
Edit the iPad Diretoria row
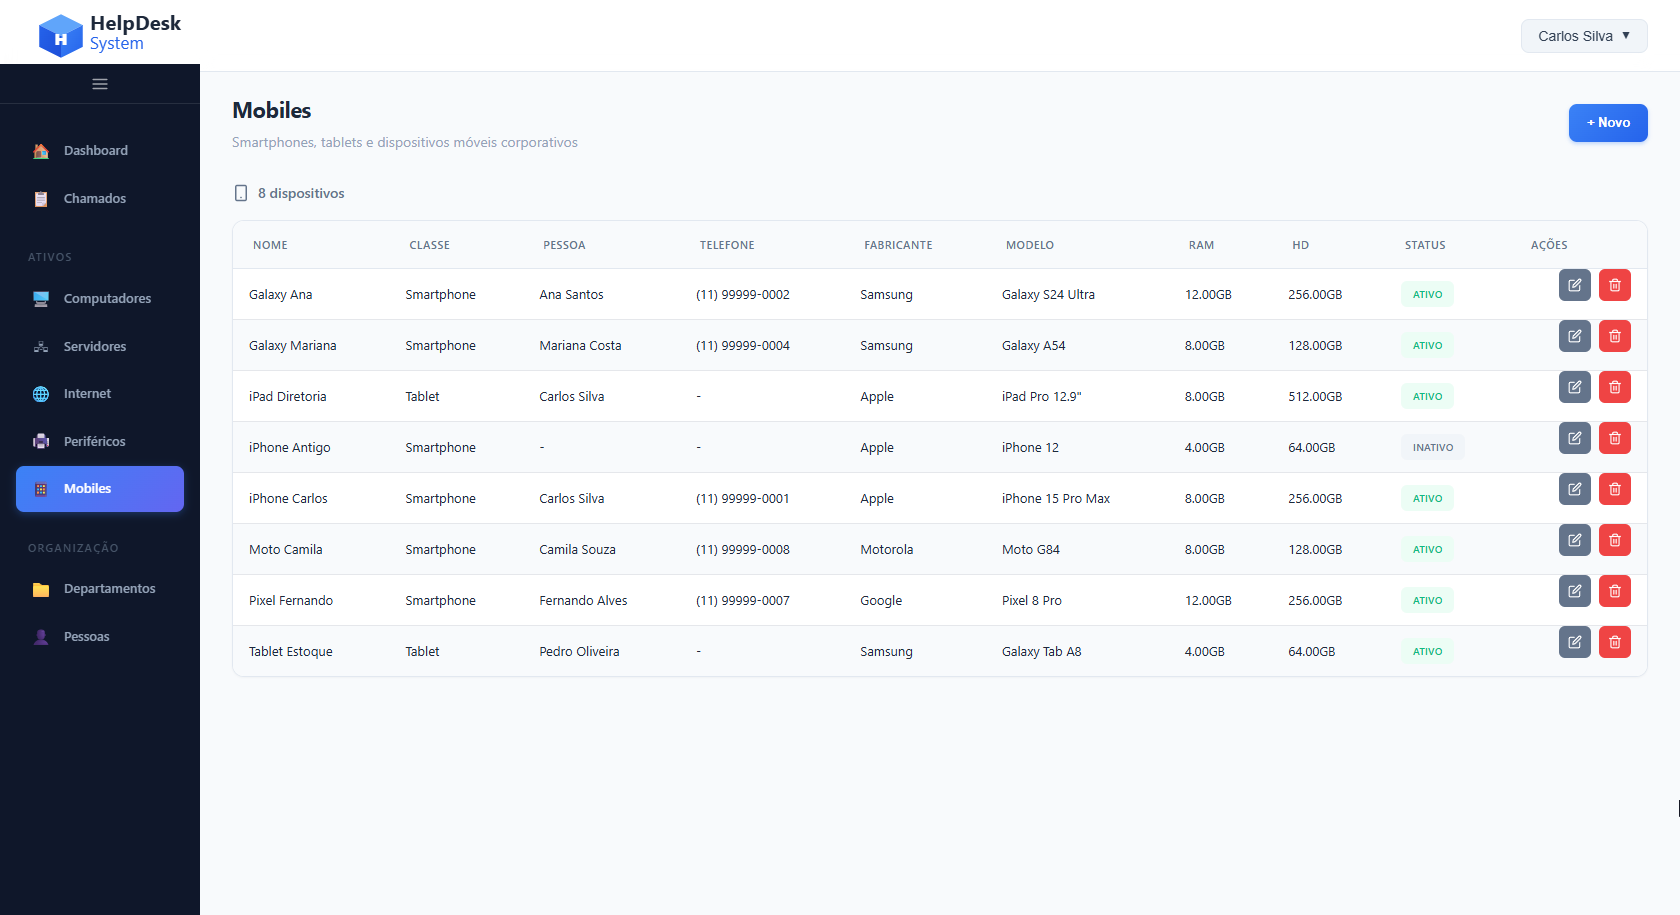coord(1574,388)
